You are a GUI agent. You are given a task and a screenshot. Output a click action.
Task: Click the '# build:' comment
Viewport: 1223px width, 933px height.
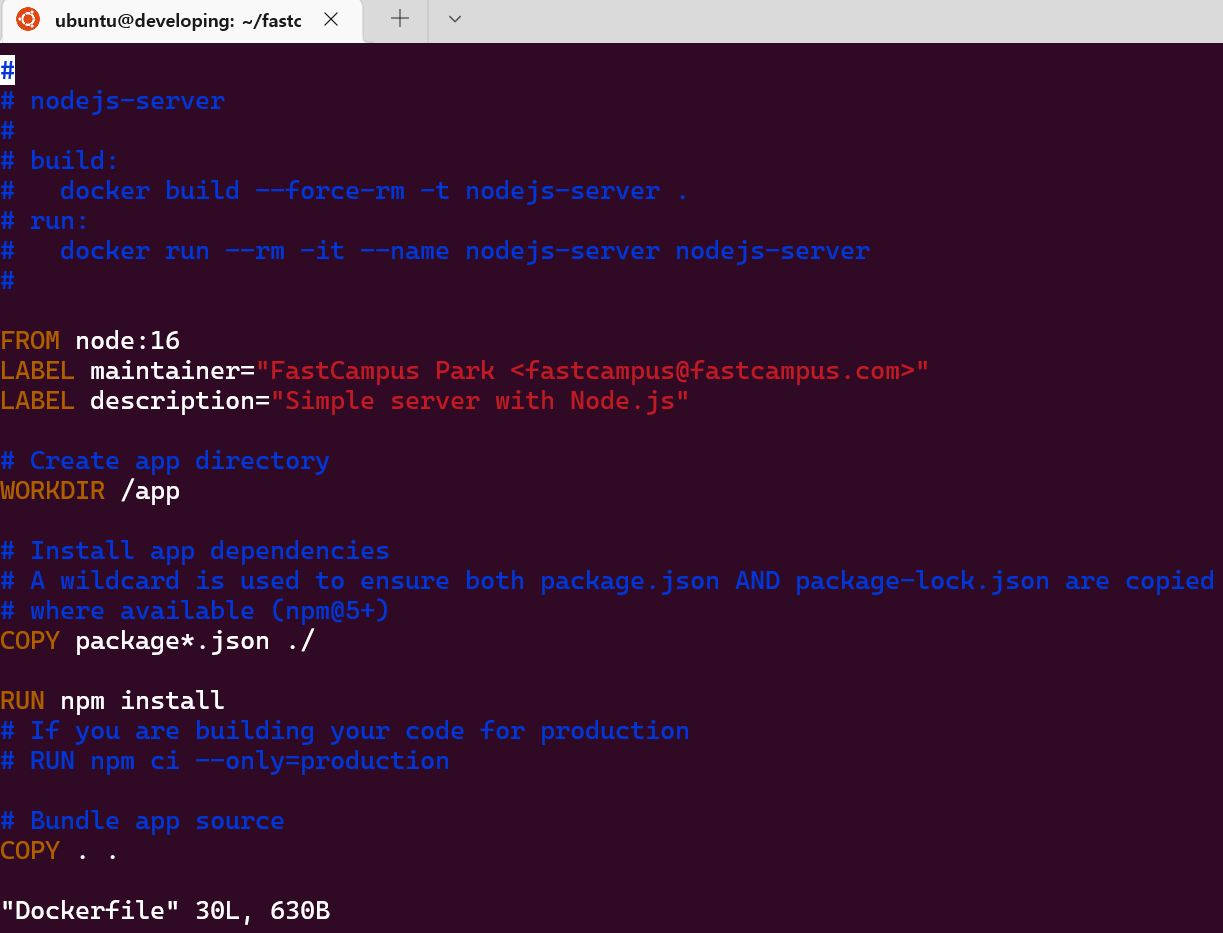point(60,161)
